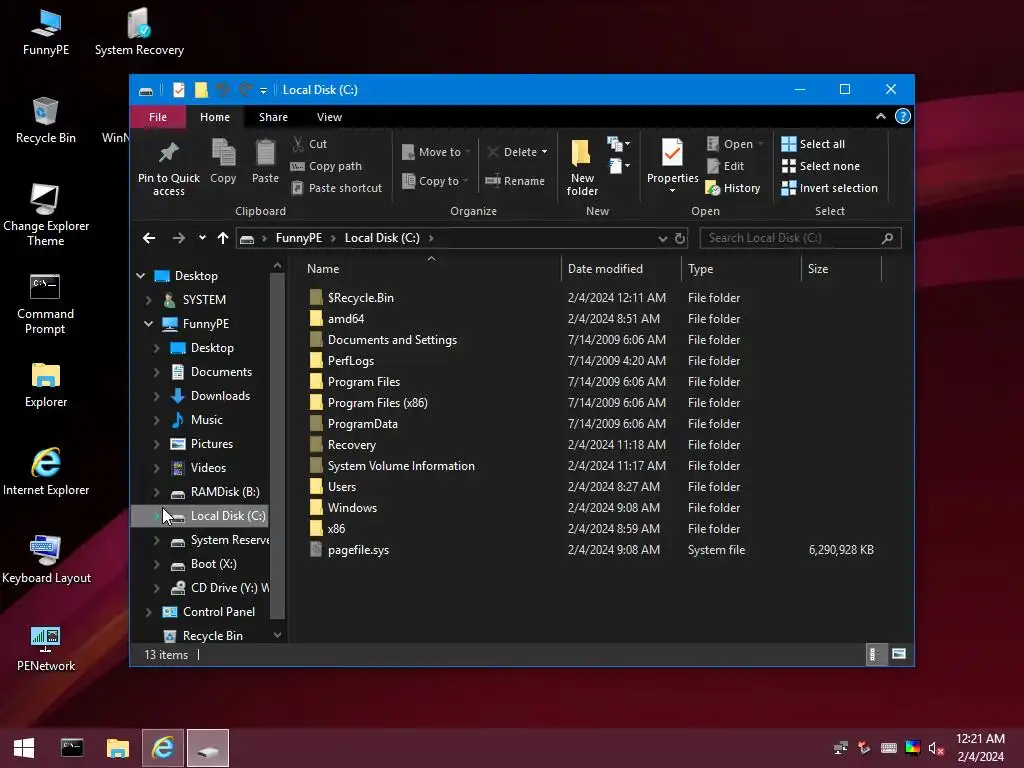The image size is (1024, 768).
Task: Click Paste shortcut in ribbon
Action: (x=336, y=188)
